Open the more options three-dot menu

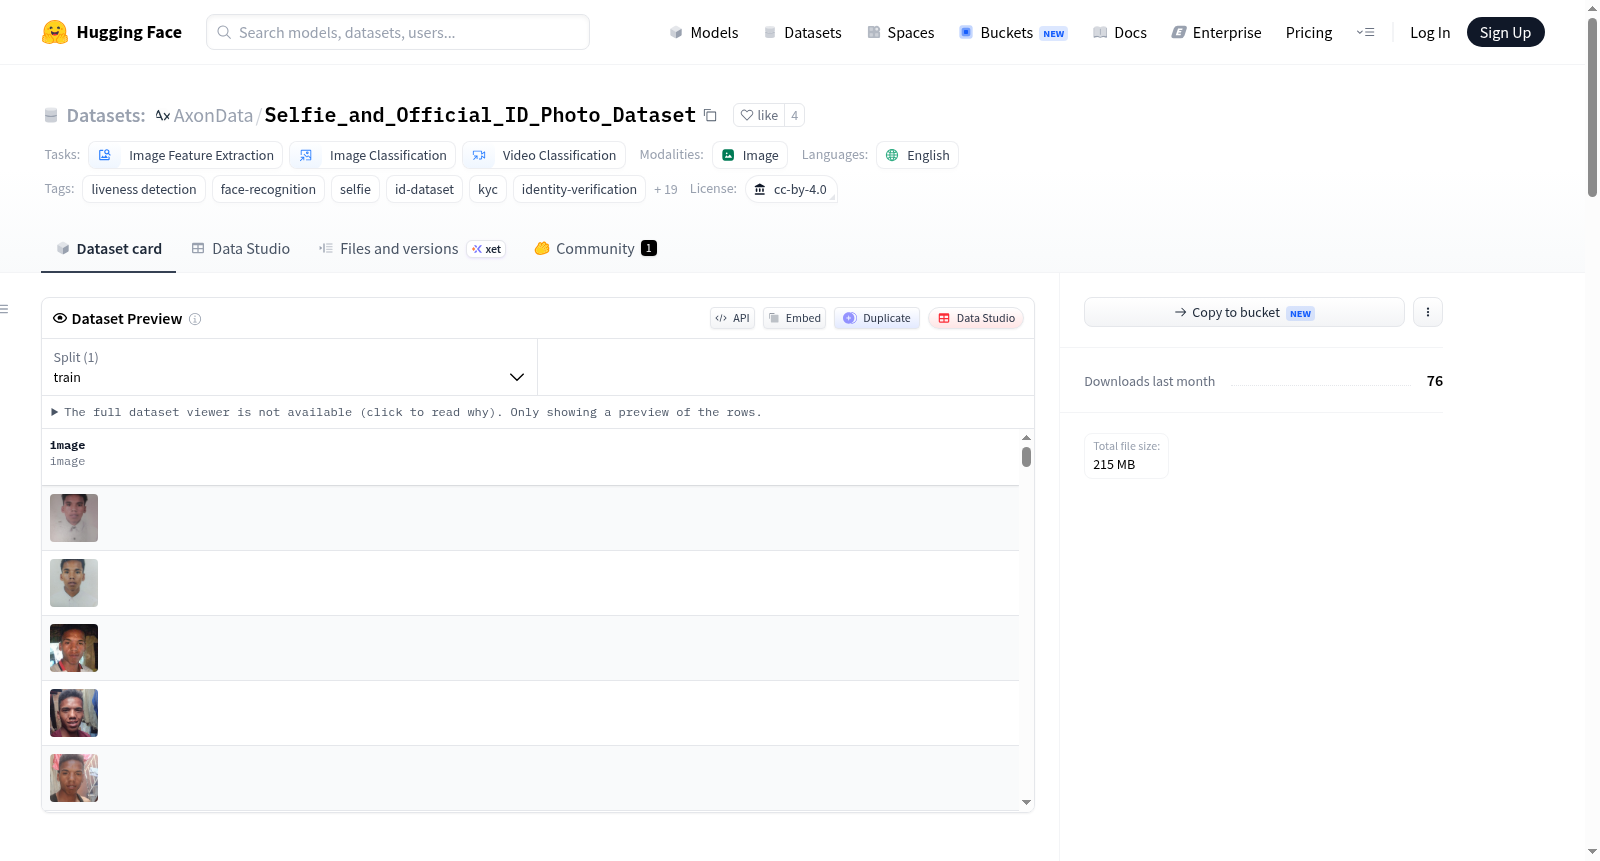[1427, 312]
